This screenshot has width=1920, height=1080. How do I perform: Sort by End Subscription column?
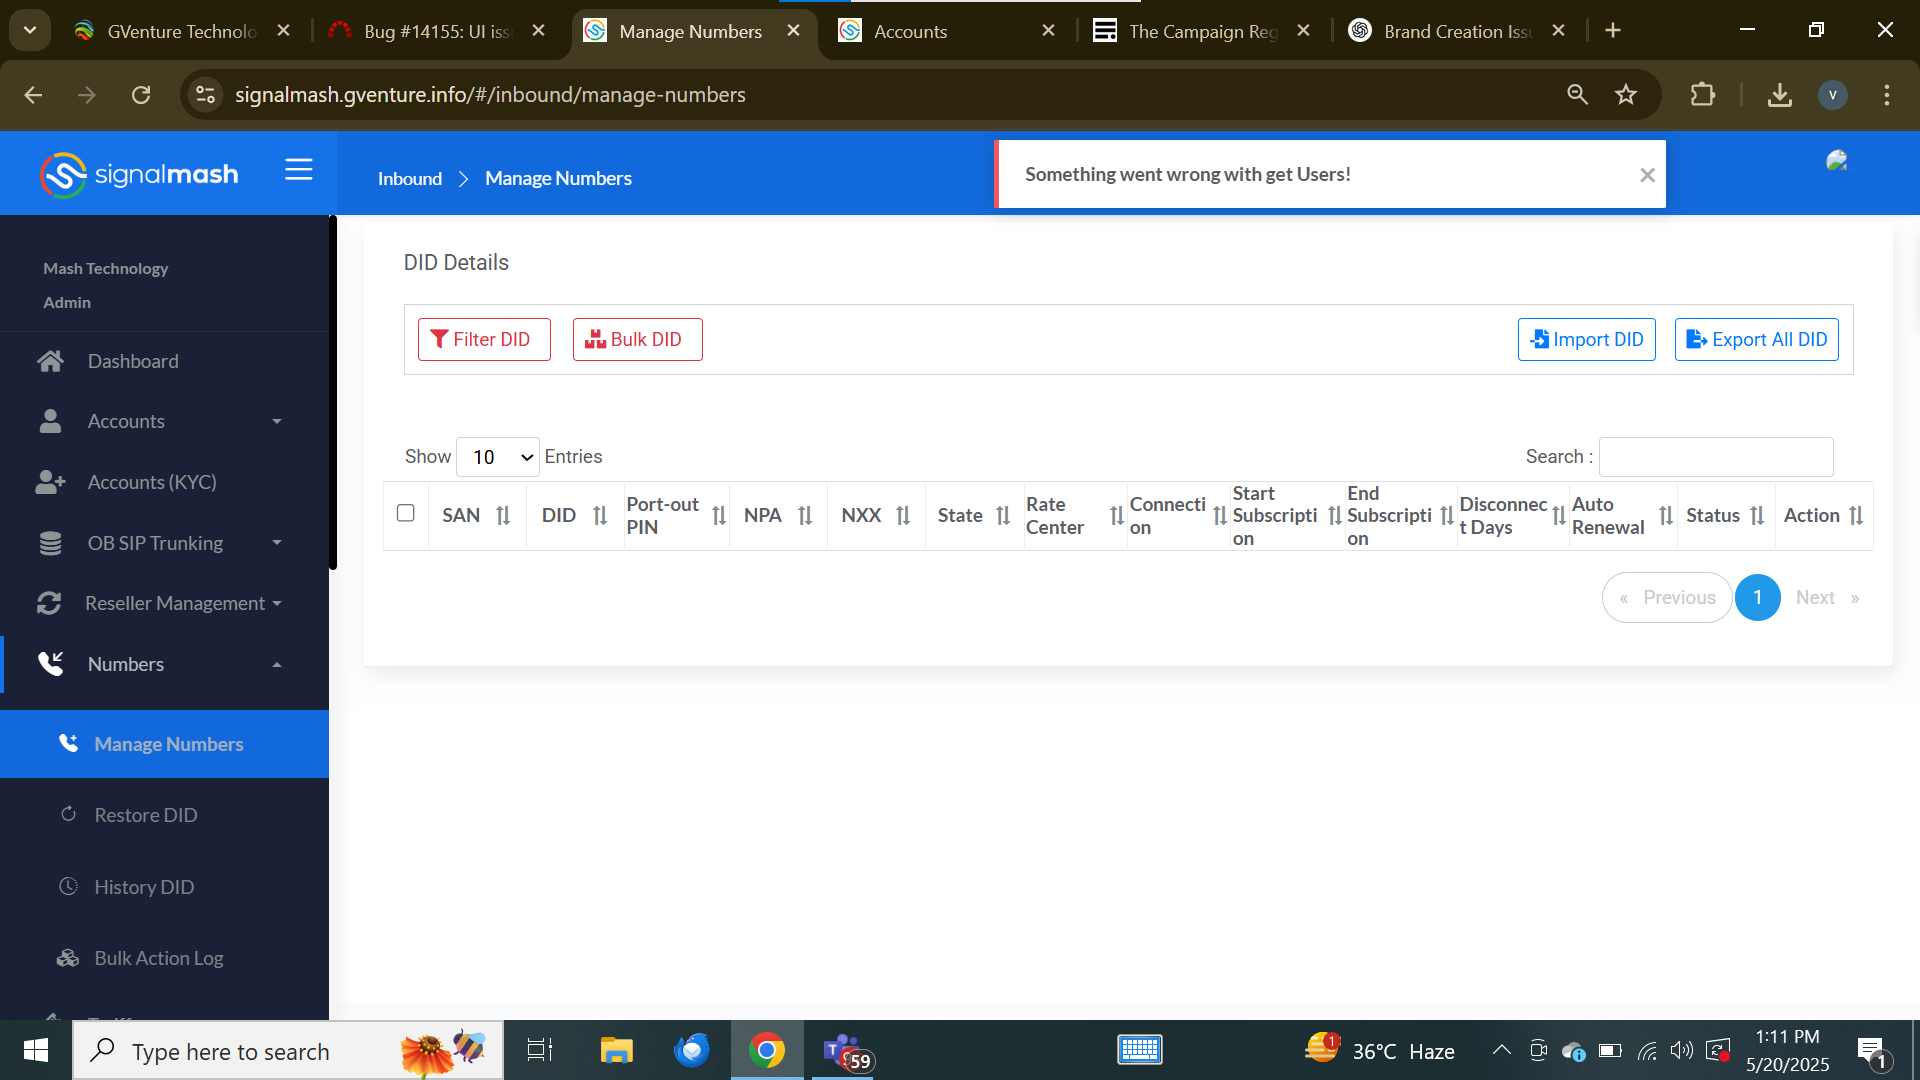1446,516
